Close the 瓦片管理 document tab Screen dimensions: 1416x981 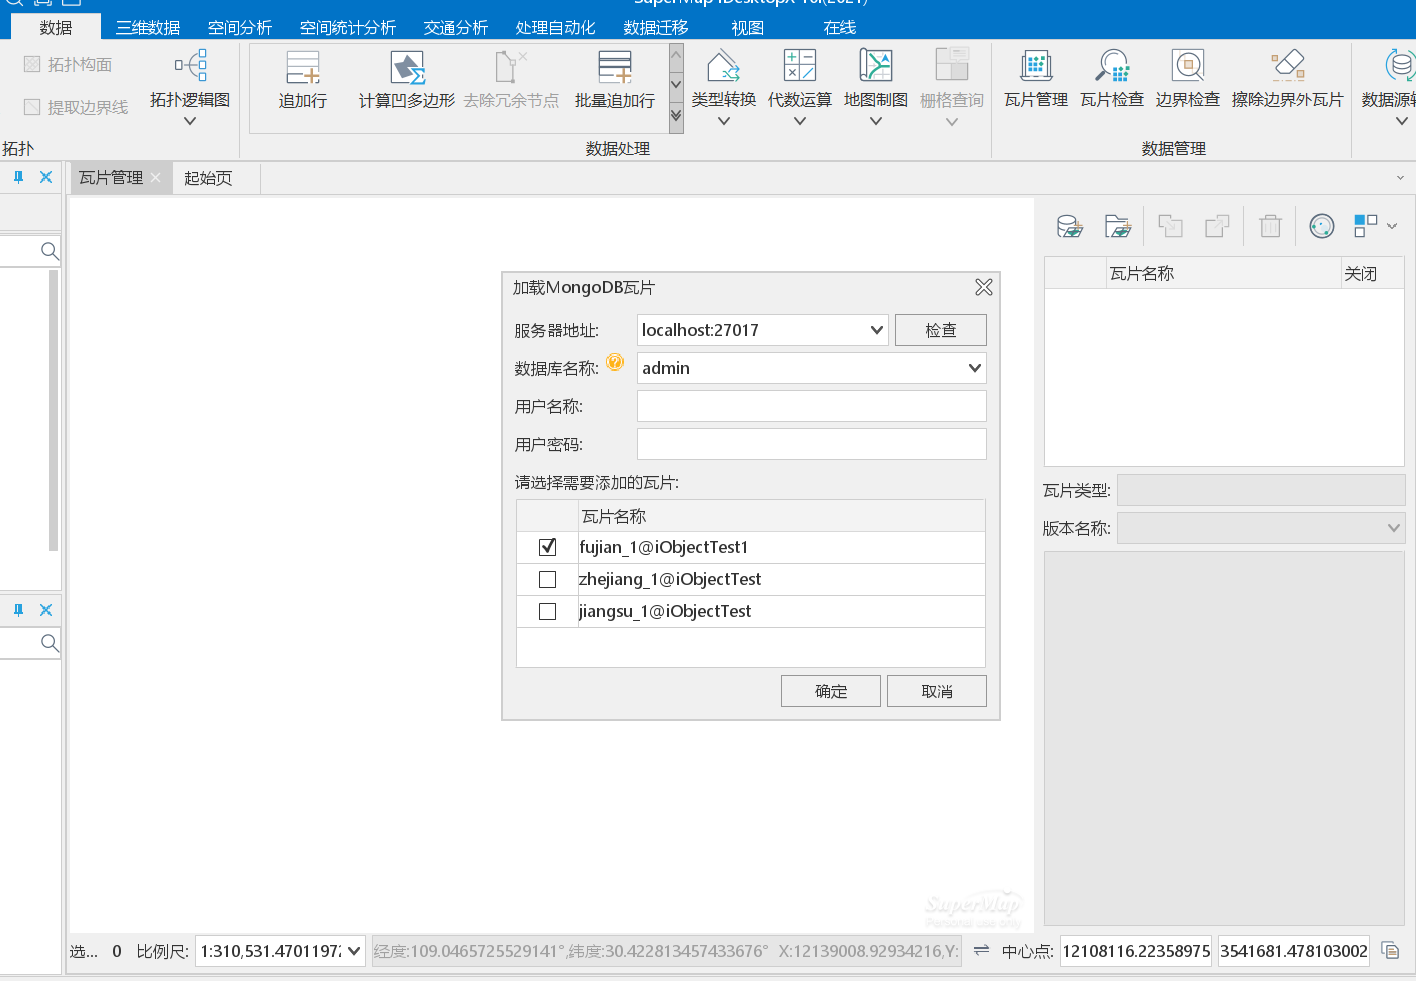point(156,178)
